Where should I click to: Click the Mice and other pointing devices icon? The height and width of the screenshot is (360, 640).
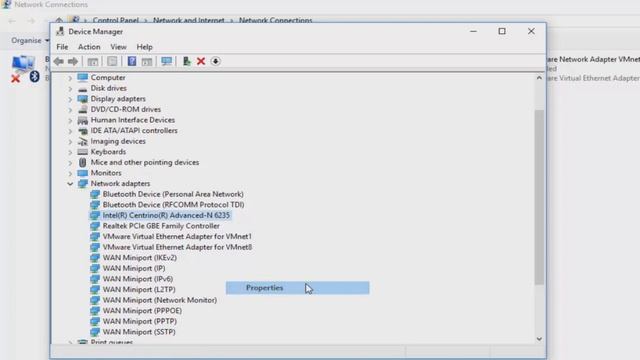83,162
